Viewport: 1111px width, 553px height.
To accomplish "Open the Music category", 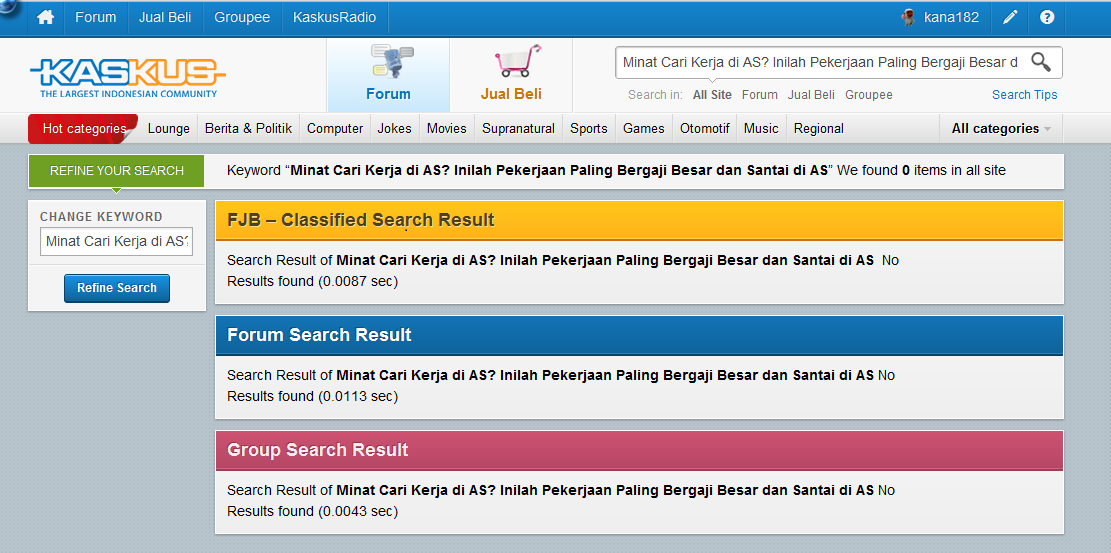I will point(762,128).
